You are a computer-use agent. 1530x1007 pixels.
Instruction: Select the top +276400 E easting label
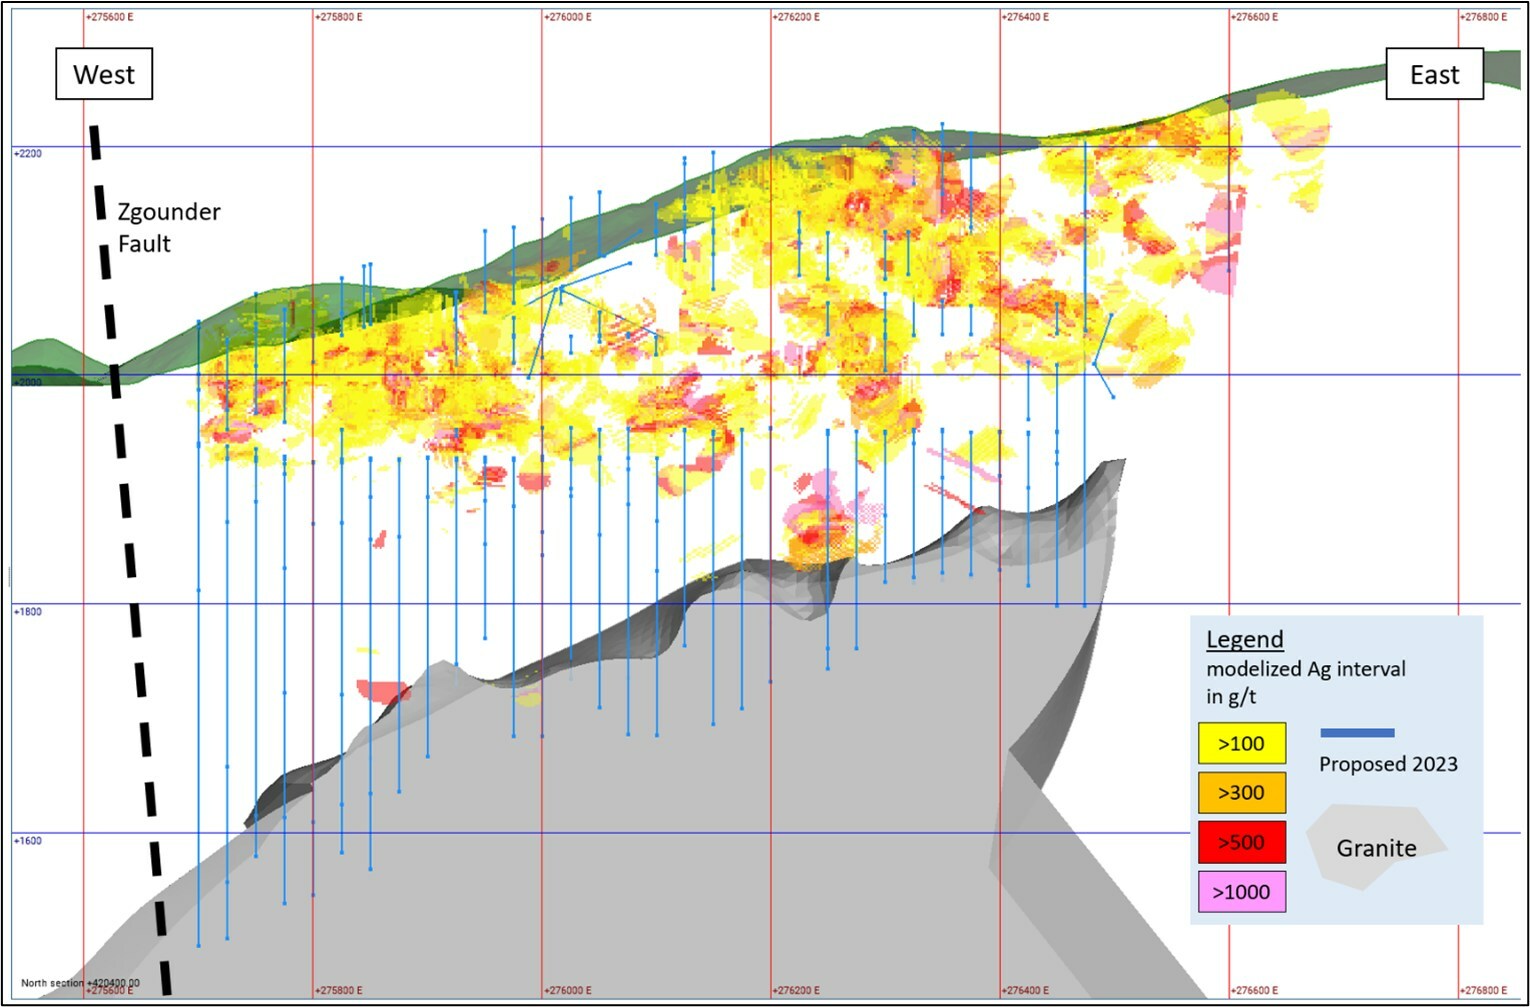tap(1026, 17)
